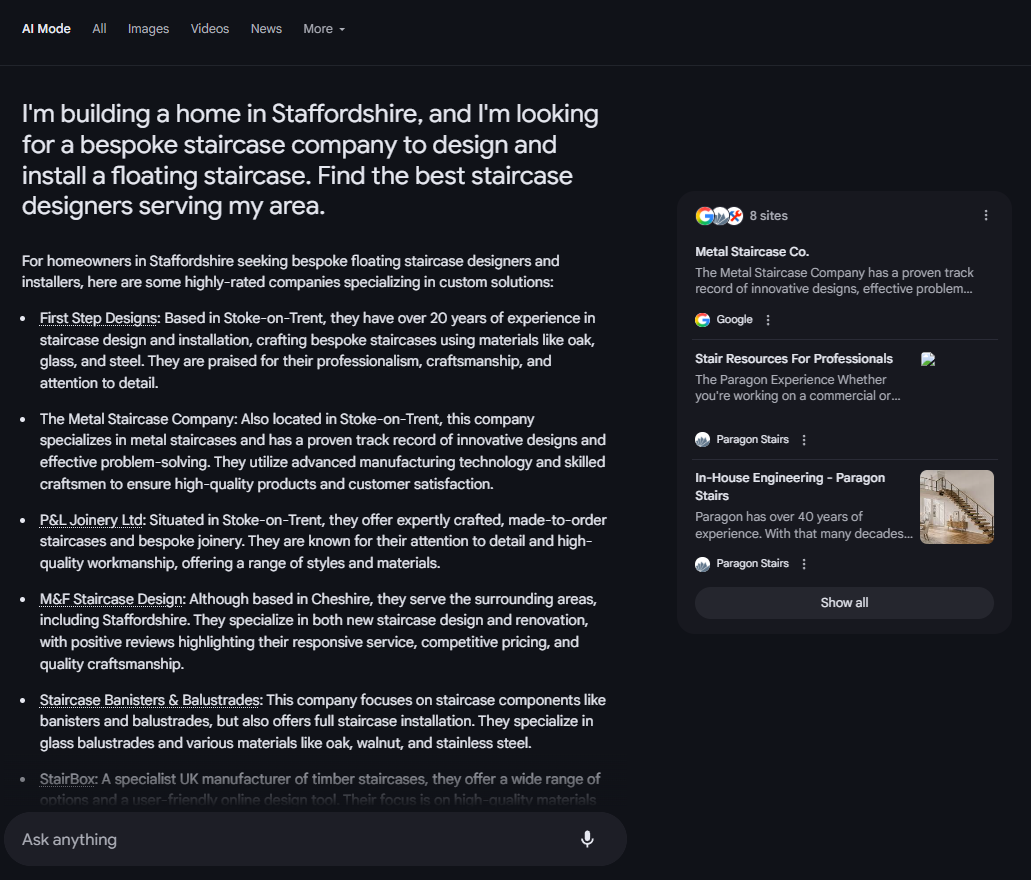Screen dimensions: 1031x880
Task: Open the Metal Staircase Co. source card title
Action: (x=752, y=251)
